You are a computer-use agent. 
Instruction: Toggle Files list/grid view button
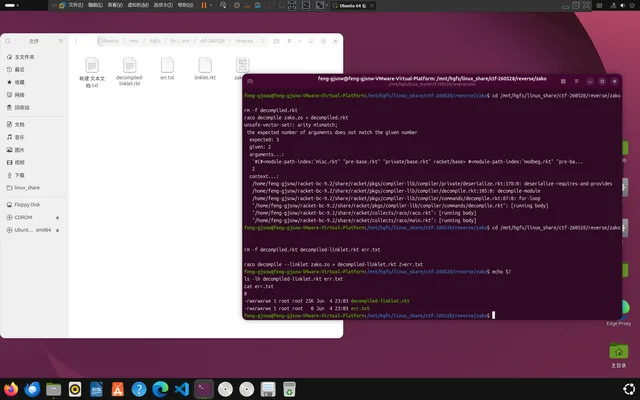pos(289,41)
